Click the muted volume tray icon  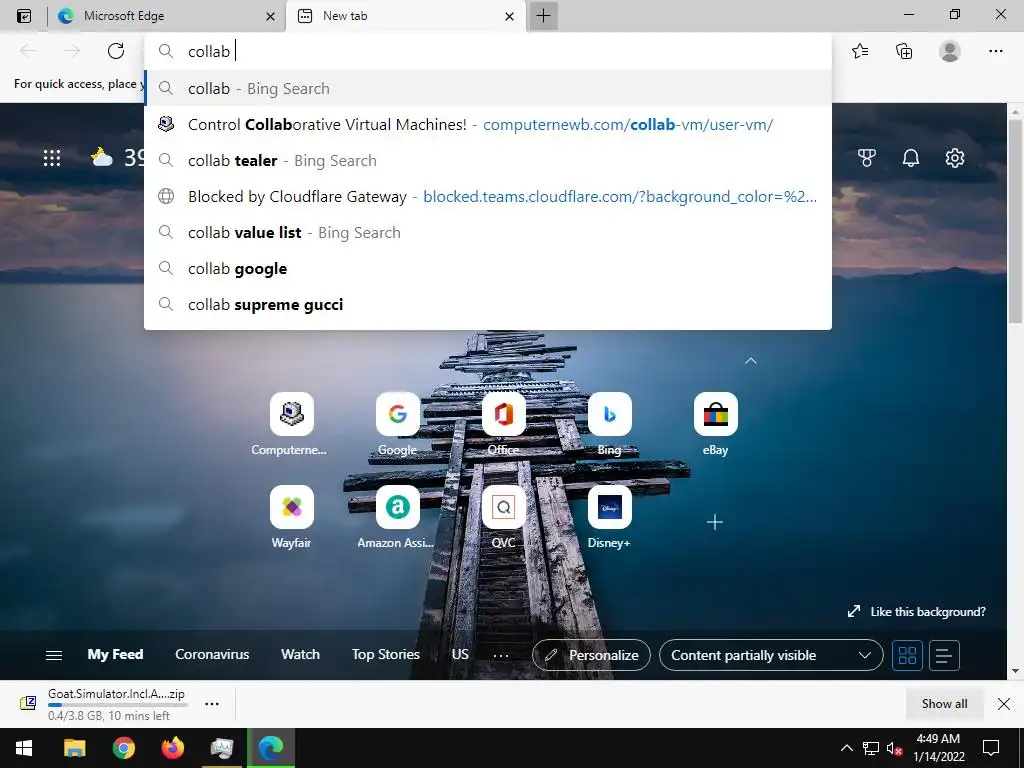point(894,748)
